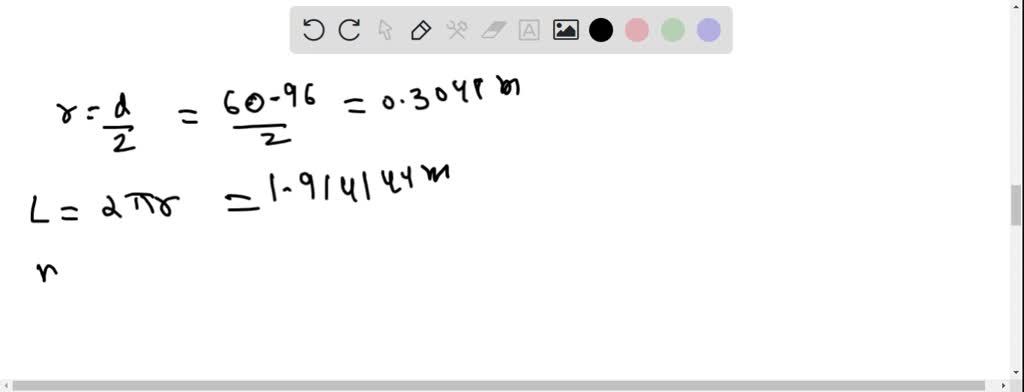Select the text box tool

(529, 30)
